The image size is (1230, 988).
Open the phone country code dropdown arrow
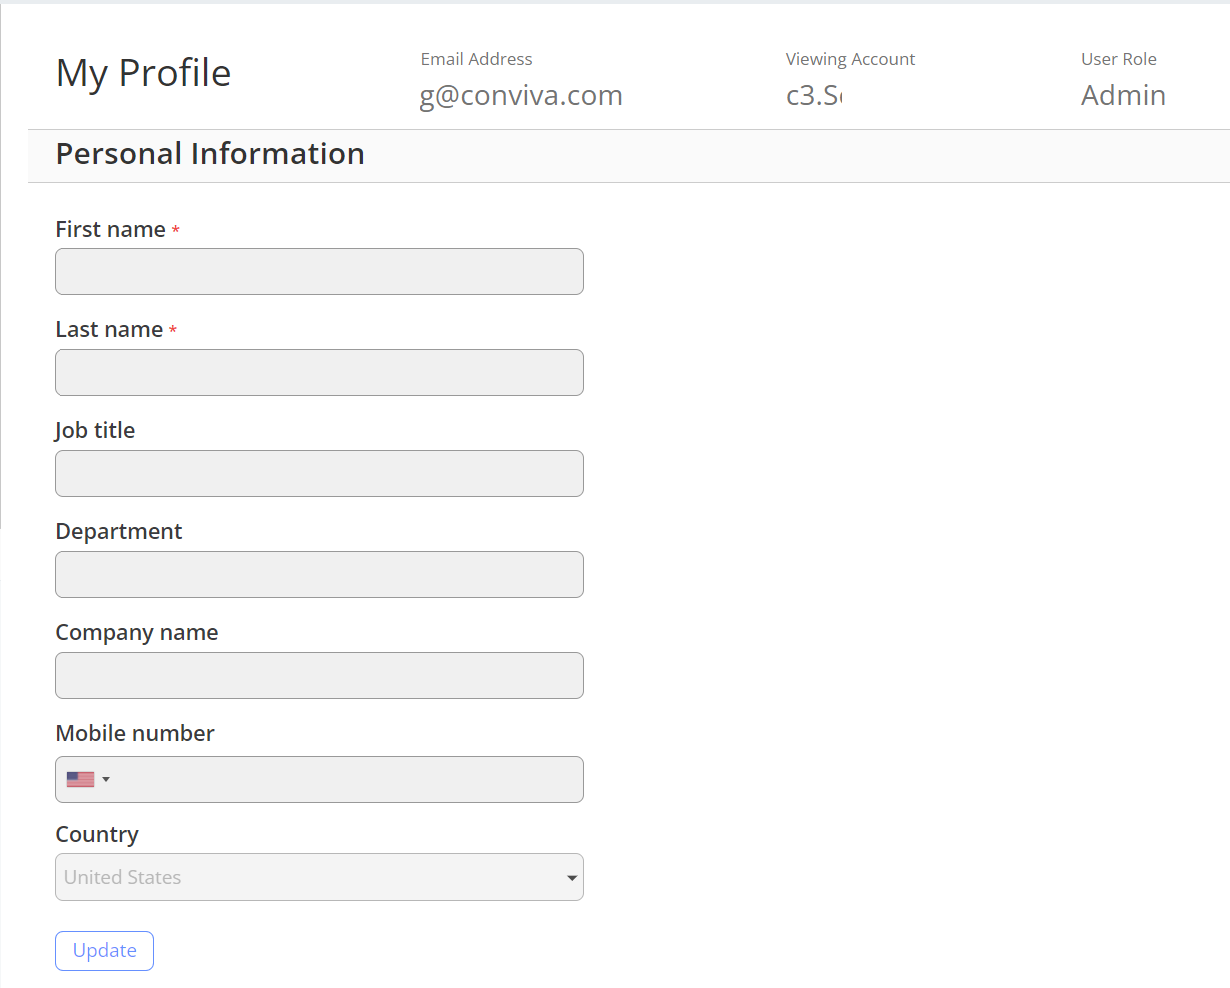(106, 779)
